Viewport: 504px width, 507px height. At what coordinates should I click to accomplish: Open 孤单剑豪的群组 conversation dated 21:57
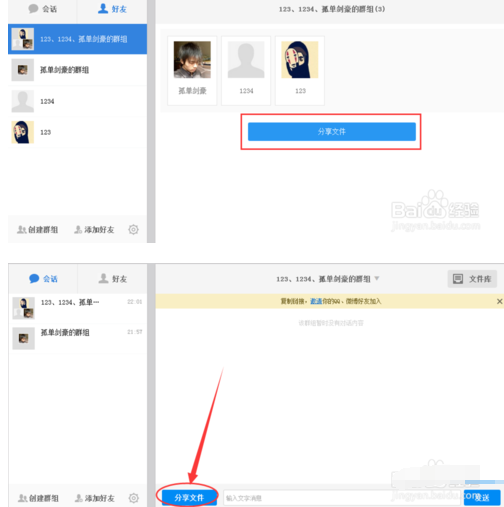click(x=77, y=338)
